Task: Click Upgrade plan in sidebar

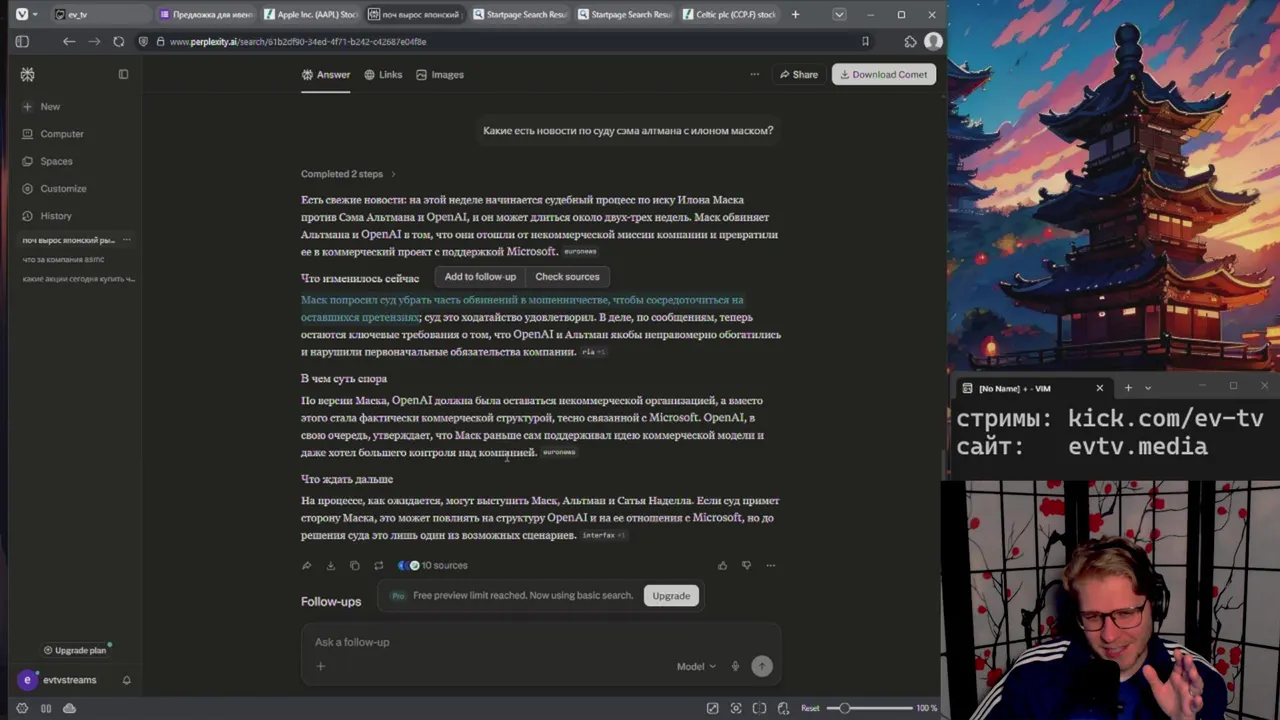Action: pyautogui.click(x=75, y=650)
